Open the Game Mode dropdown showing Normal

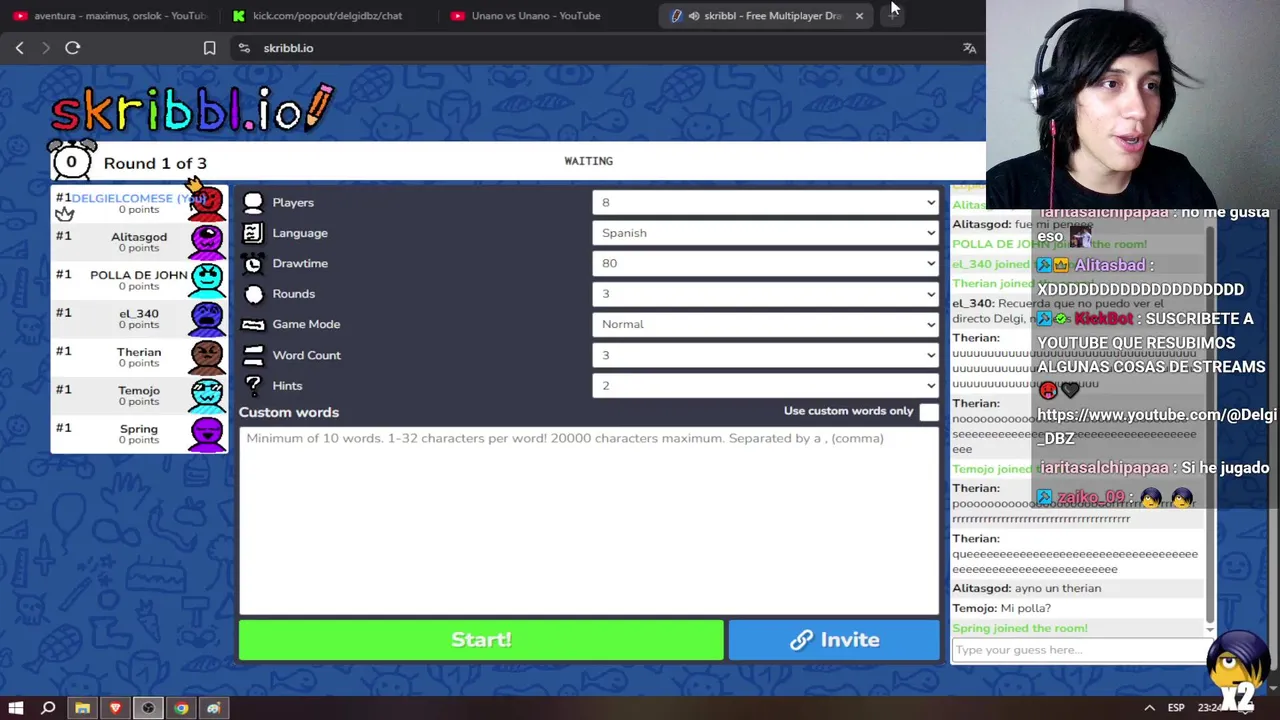[766, 325]
